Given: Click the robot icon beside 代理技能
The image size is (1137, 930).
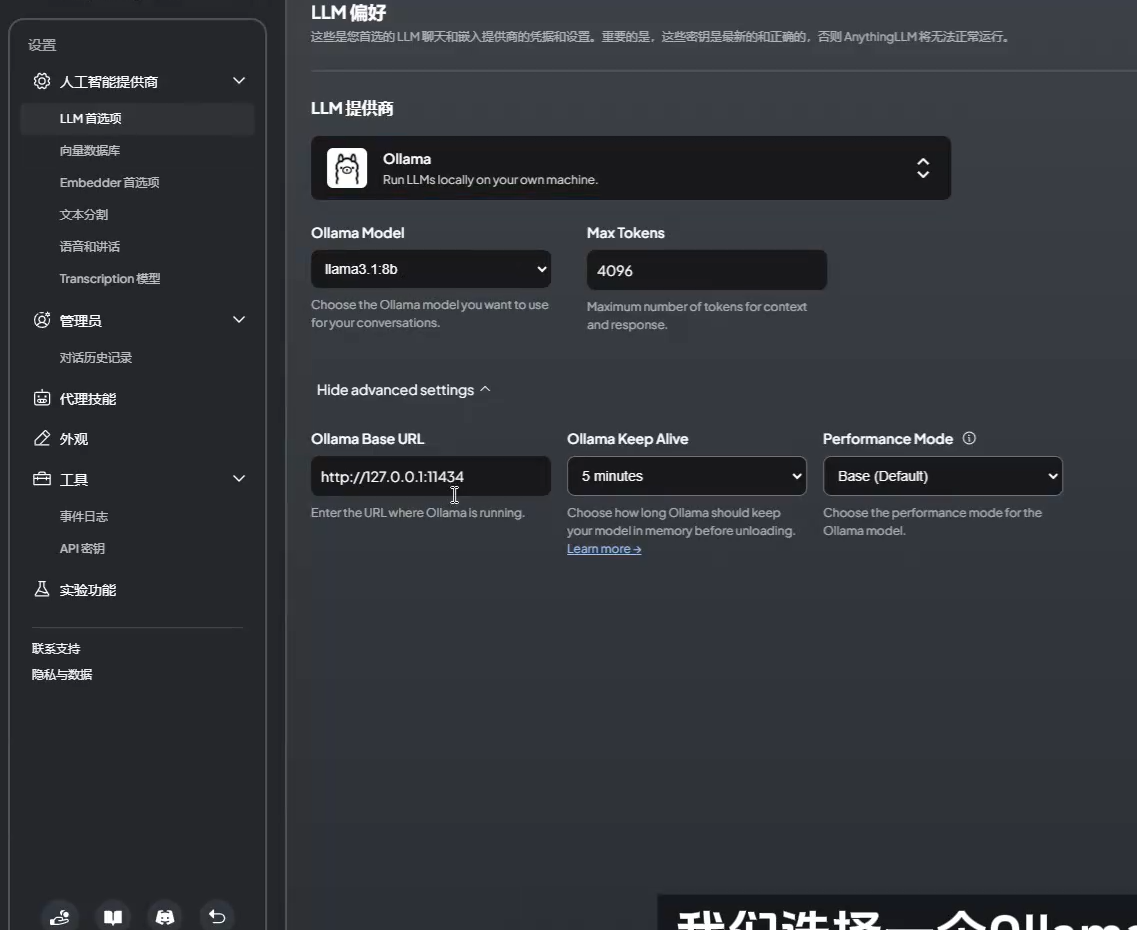Looking at the screenshot, I should (x=42, y=398).
